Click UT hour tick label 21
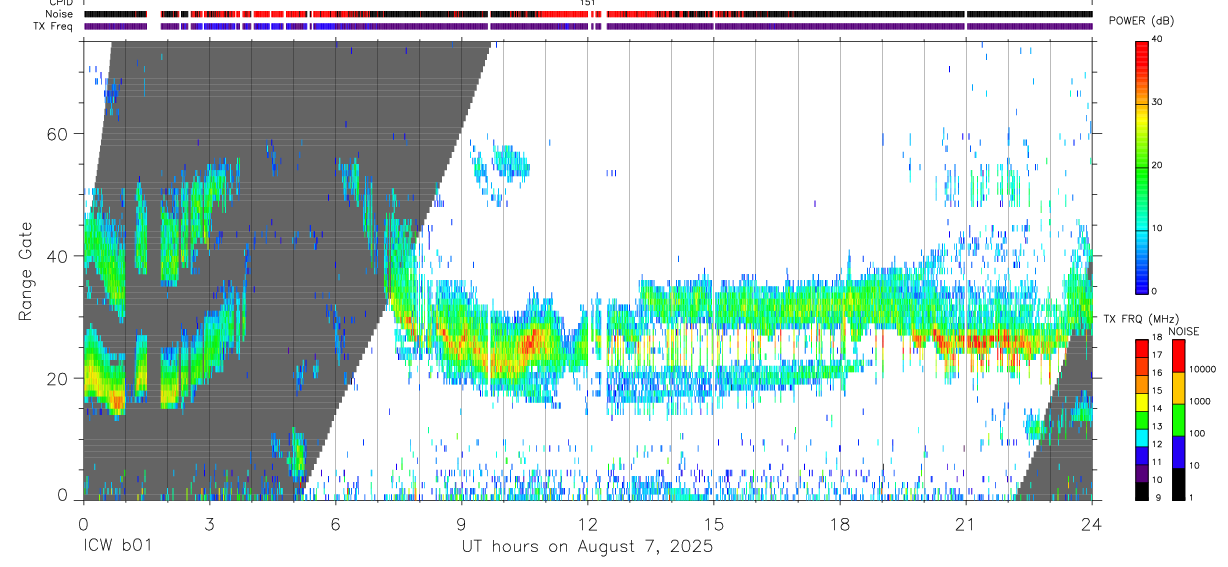 click(966, 523)
